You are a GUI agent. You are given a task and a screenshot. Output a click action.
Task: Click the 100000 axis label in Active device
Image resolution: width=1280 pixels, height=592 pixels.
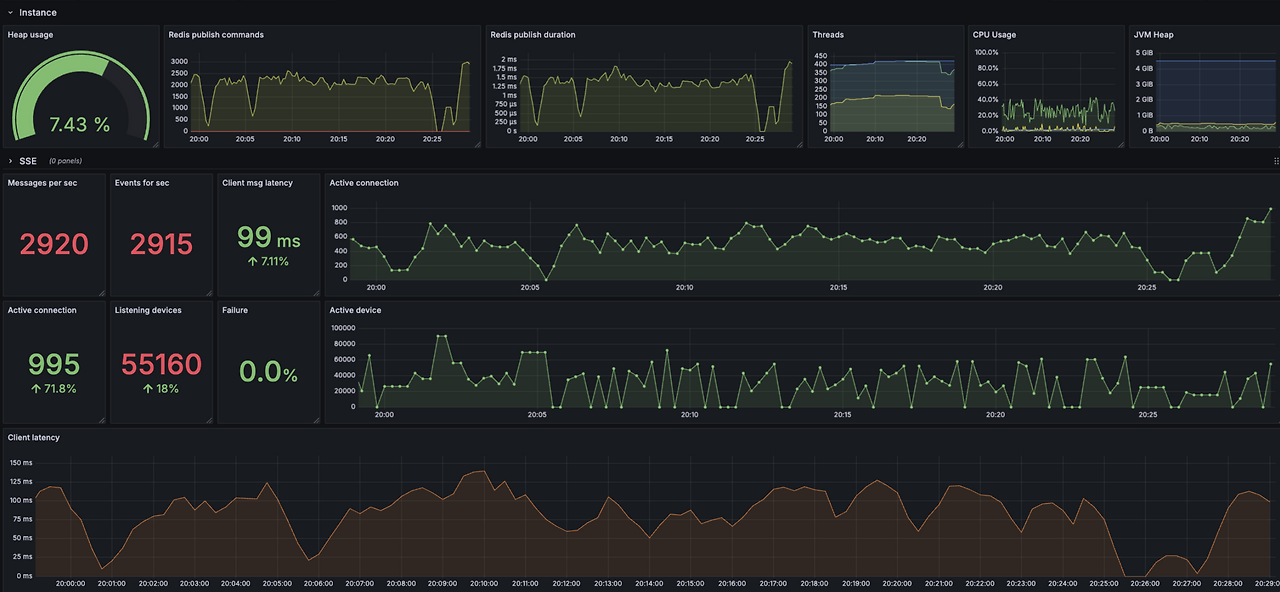344,328
